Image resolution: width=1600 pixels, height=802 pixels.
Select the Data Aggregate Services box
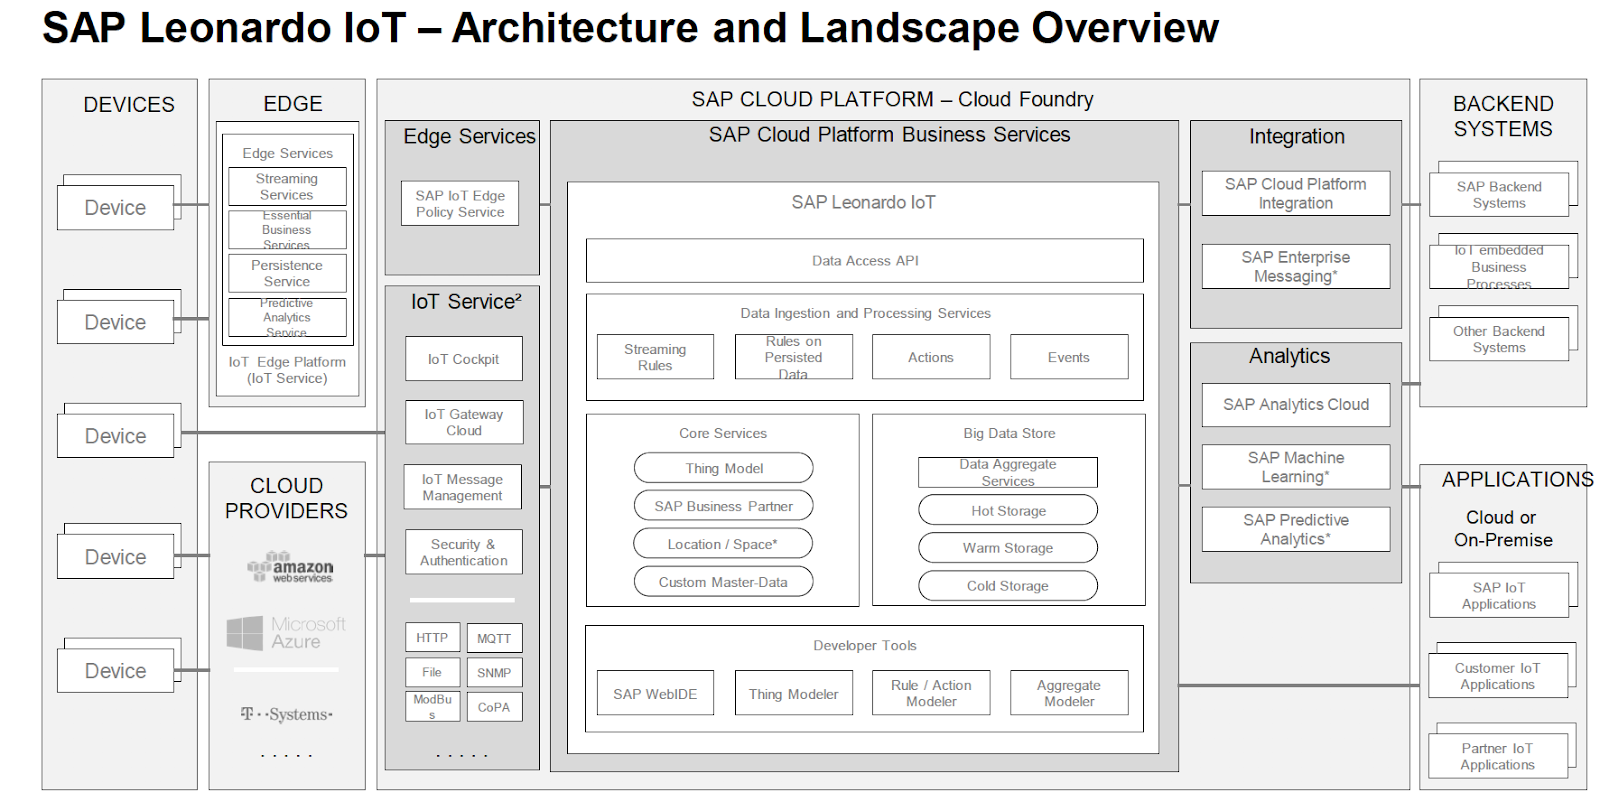[1008, 472]
